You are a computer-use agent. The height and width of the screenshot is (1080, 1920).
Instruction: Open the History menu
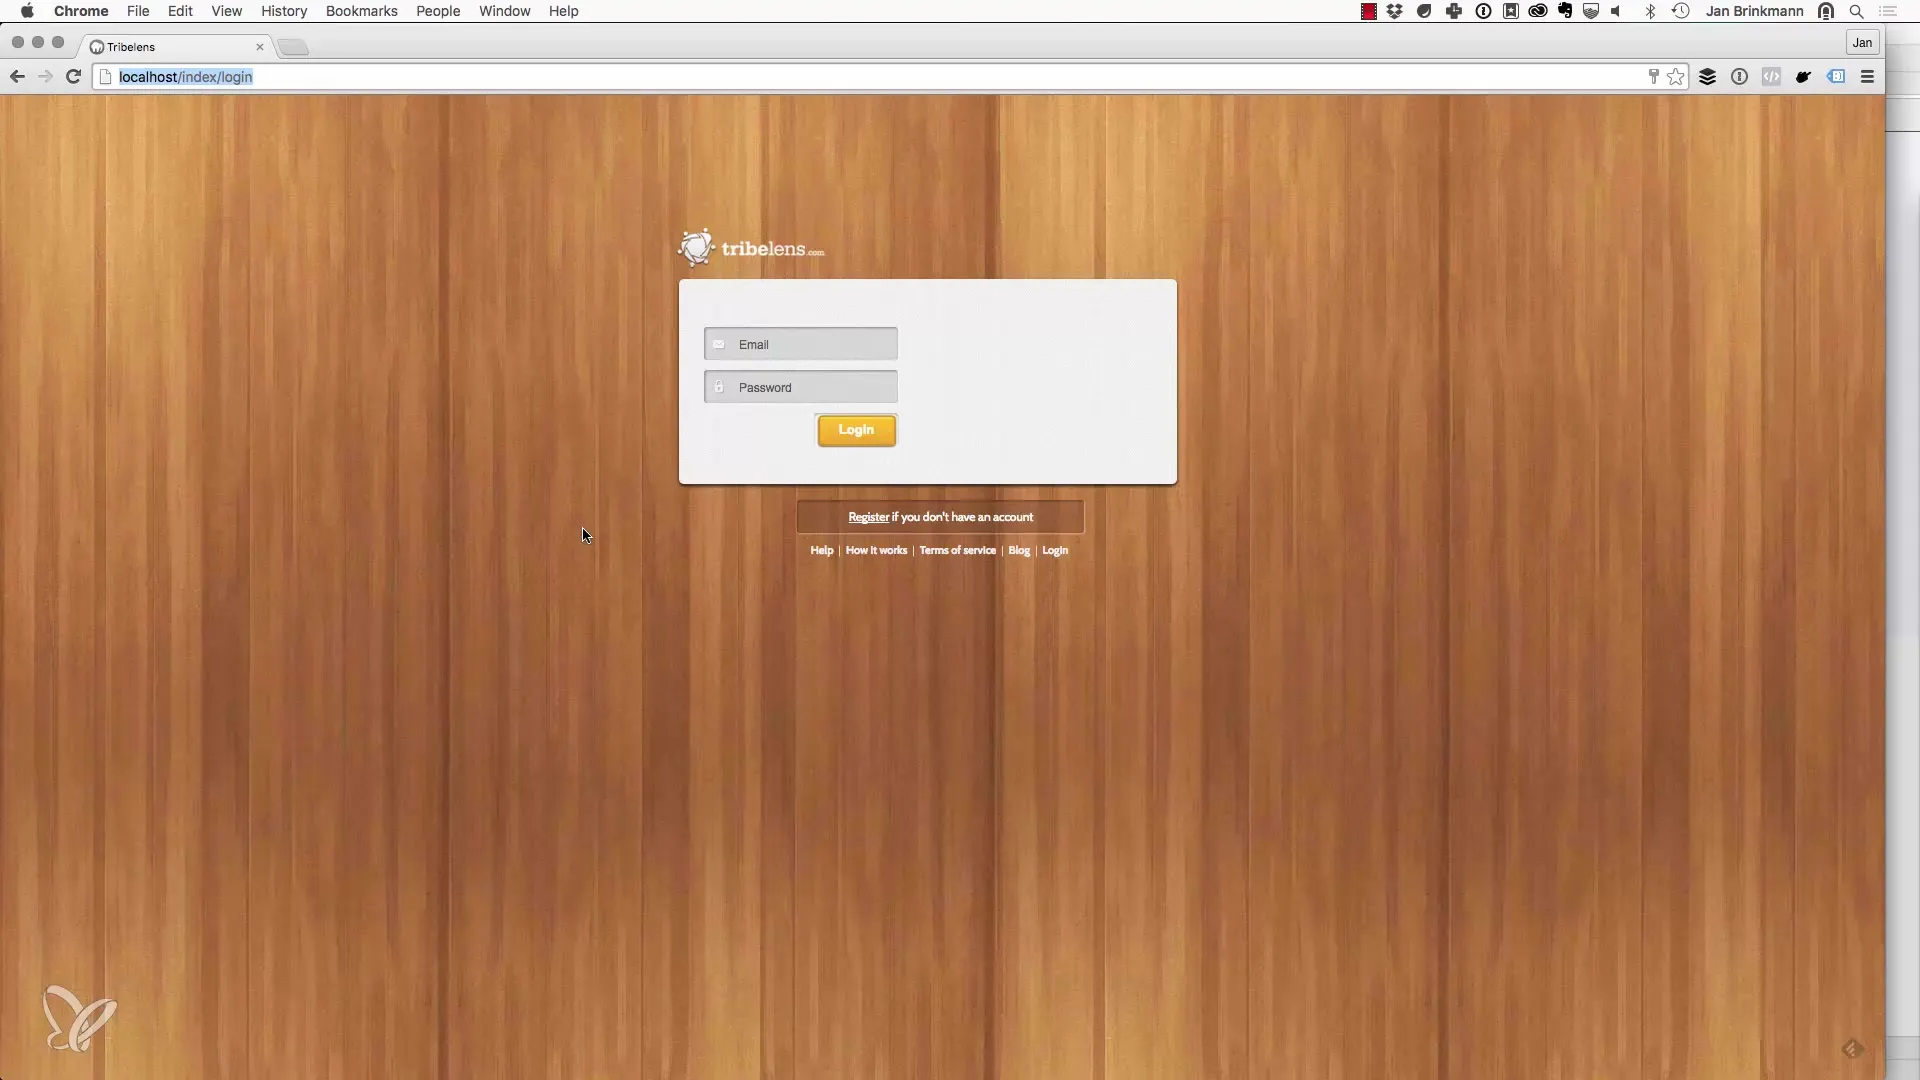pyautogui.click(x=284, y=11)
